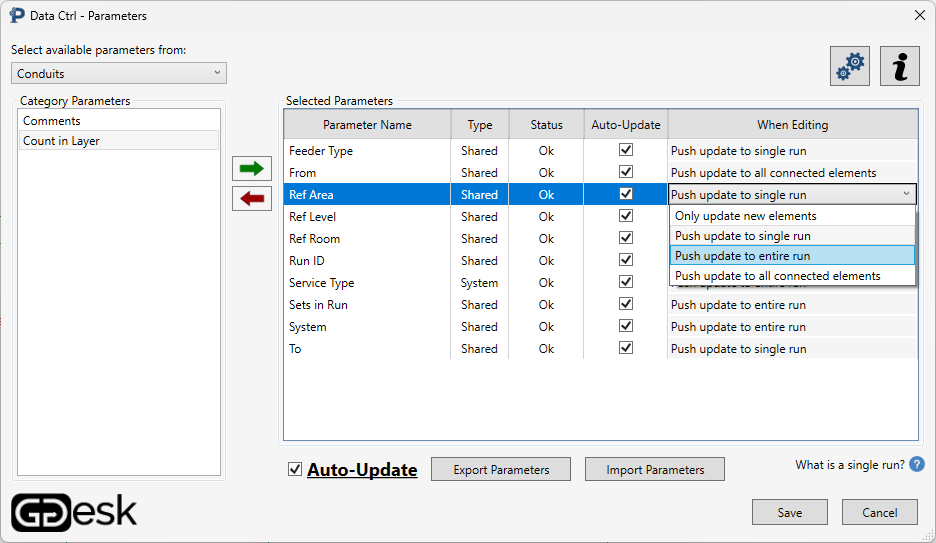Toggle Auto-Update checkbox for Run ID

pos(626,261)
